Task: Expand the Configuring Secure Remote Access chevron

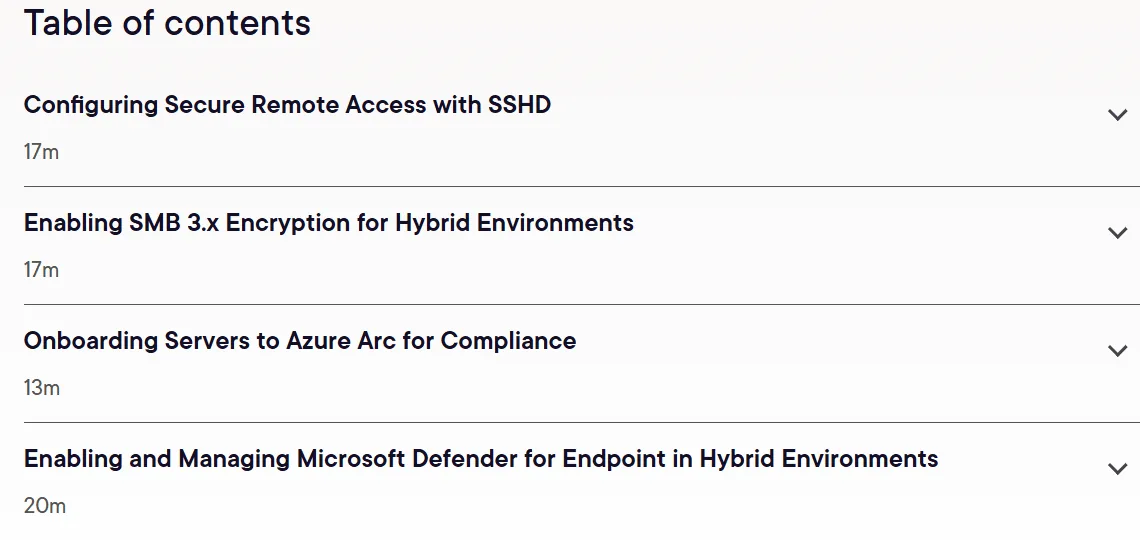Action: pos(1117,115)
